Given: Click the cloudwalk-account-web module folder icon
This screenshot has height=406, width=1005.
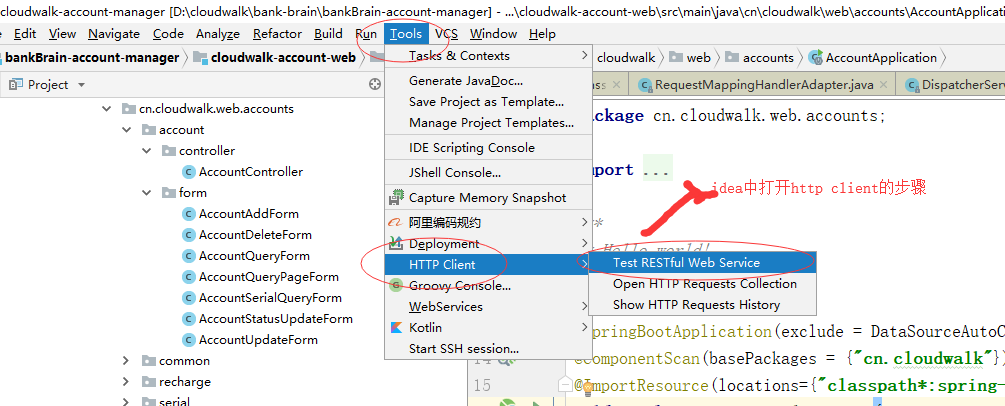Looking at the screenshot, I should (200, 58).
